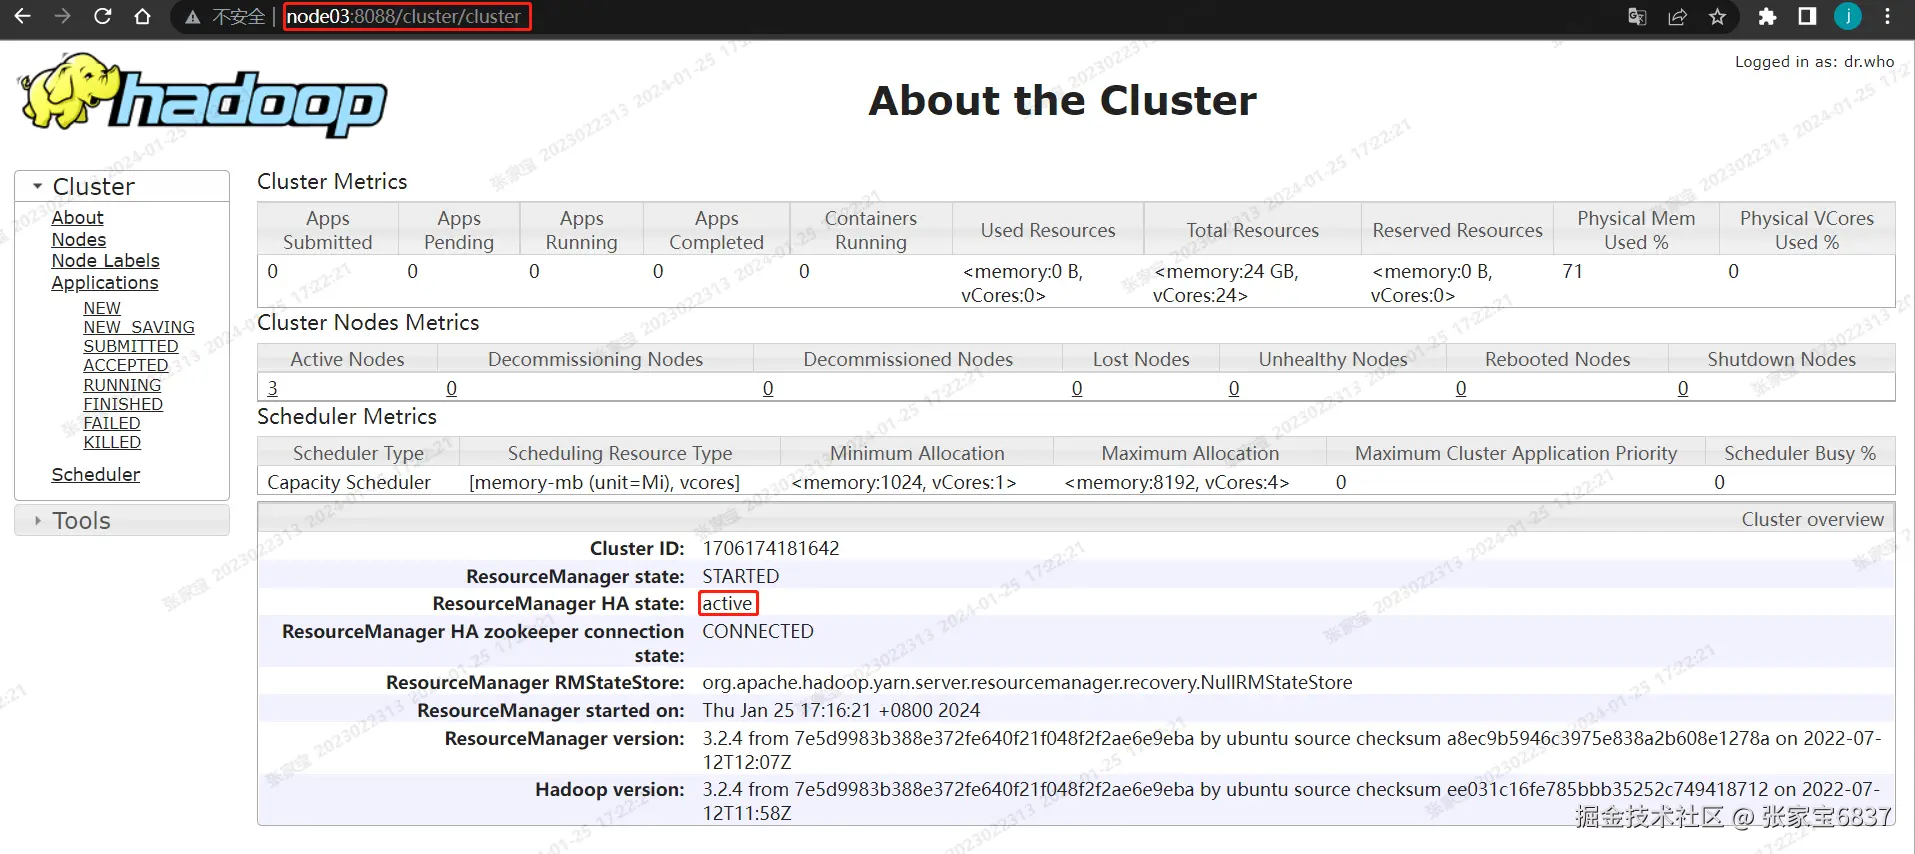
Task: Click the browser back arrow
Action: pos(22,16)
